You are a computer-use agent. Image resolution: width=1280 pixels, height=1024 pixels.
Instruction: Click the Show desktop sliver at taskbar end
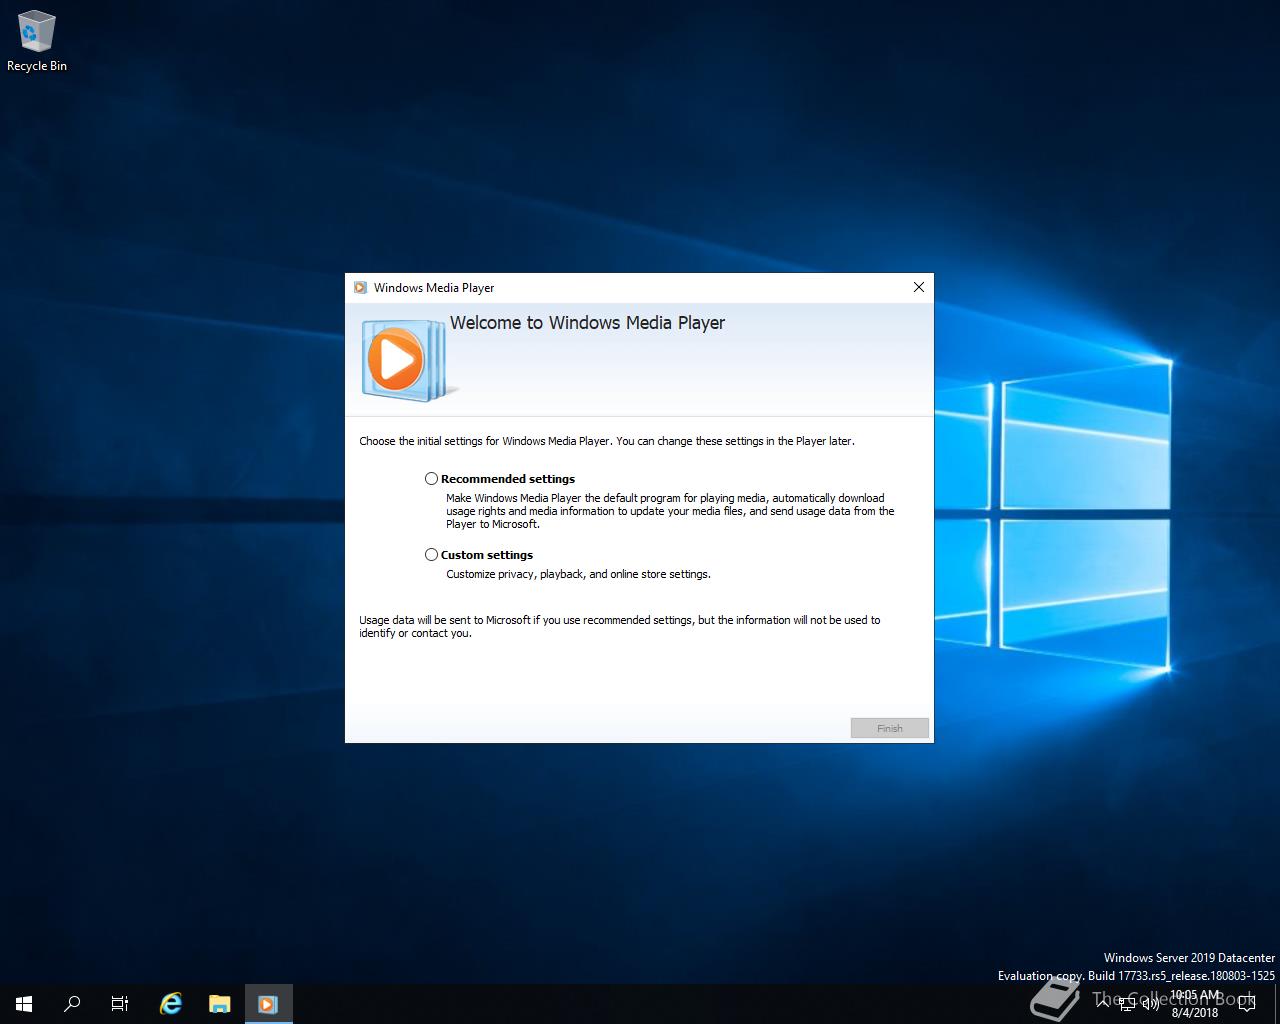pyautogui.click(x=1277, y=1004)
